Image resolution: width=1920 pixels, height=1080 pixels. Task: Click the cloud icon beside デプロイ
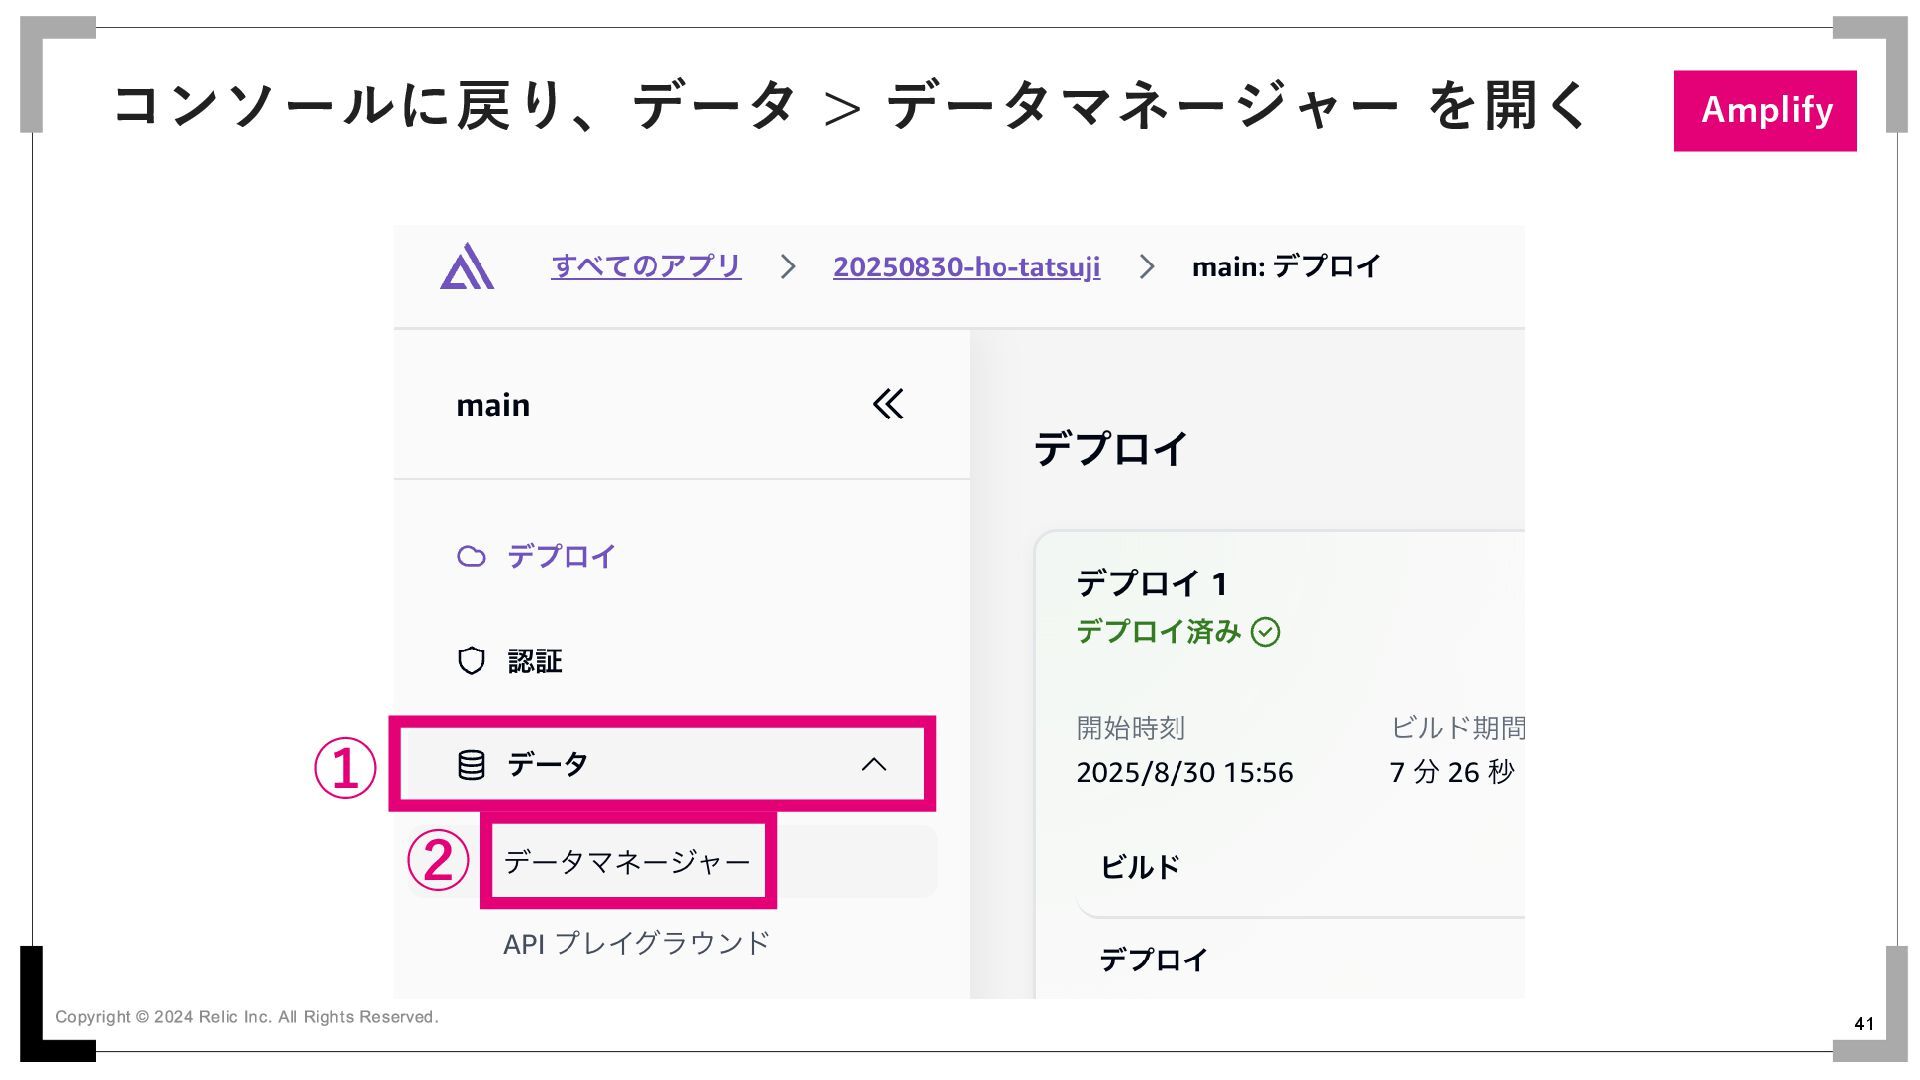pos(471,556)
